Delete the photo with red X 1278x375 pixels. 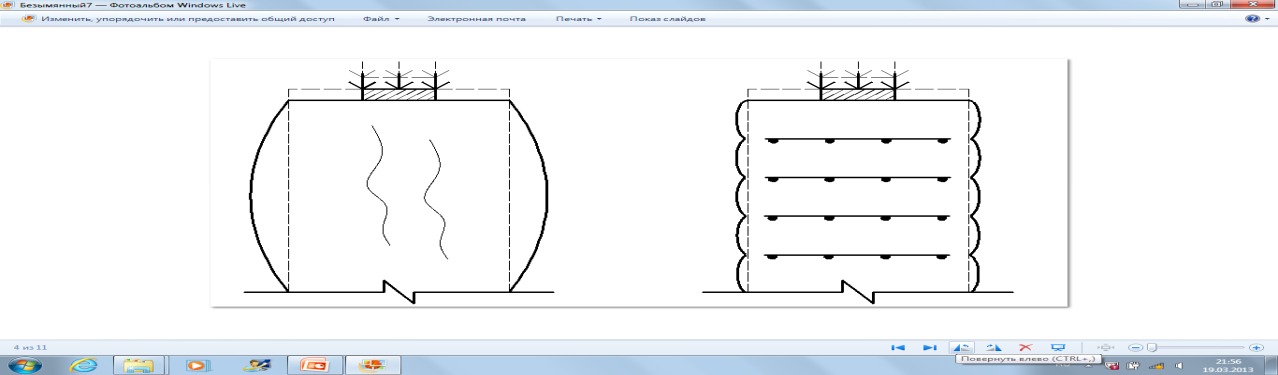point(1025,347)
